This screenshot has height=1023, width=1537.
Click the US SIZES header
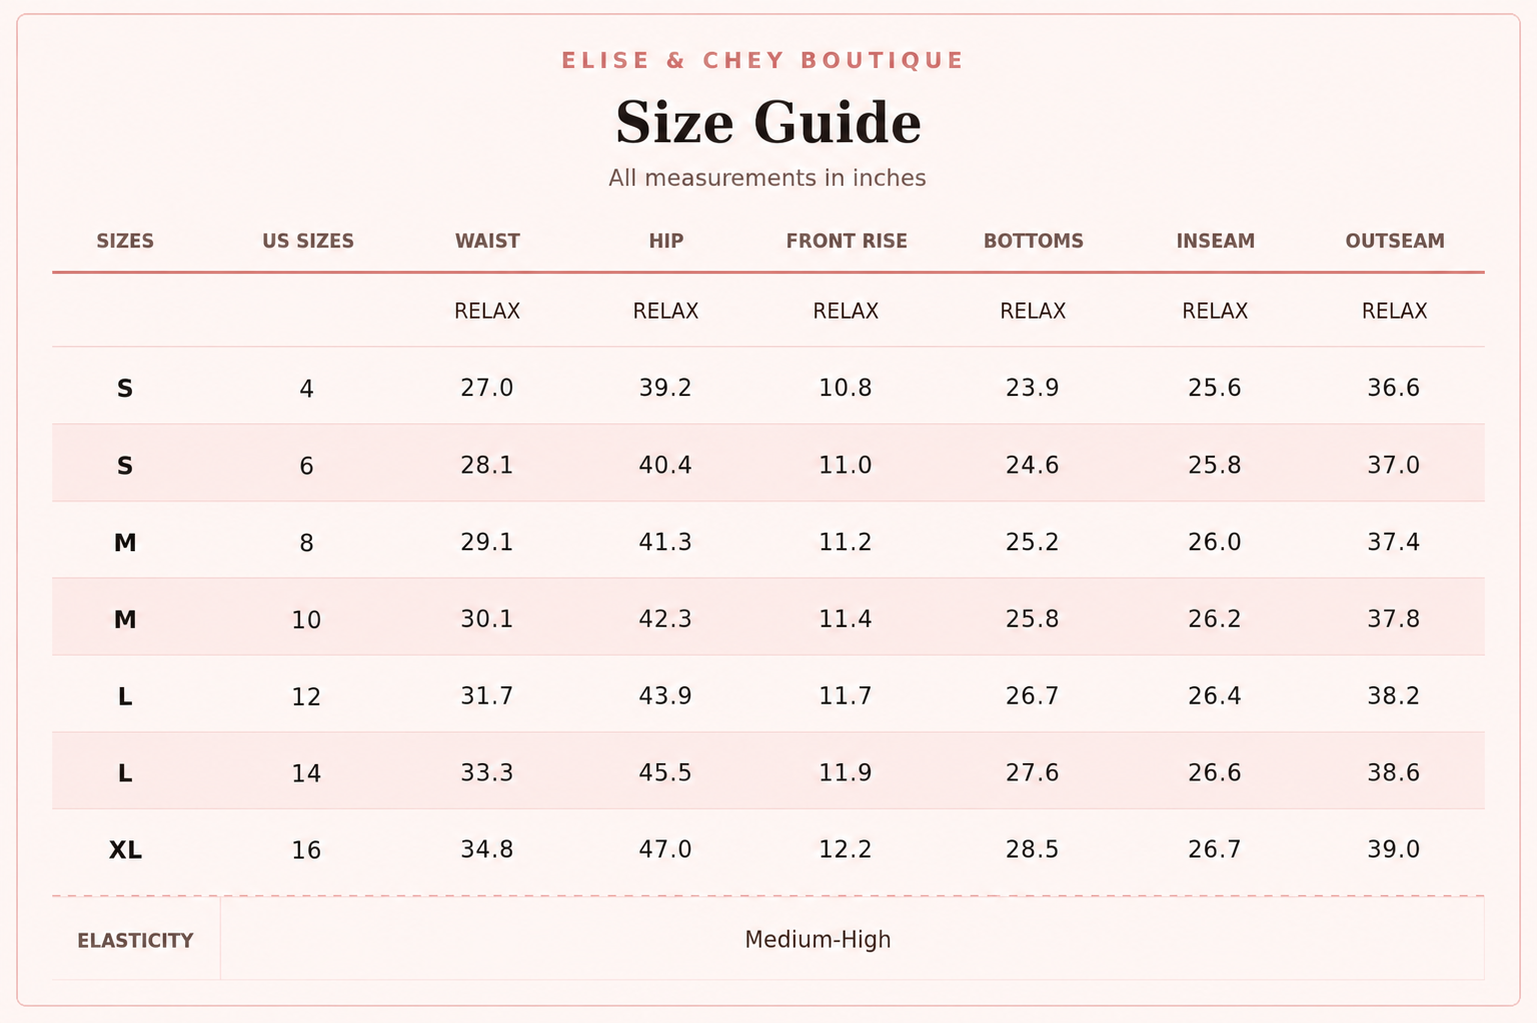tap(308, 241)
